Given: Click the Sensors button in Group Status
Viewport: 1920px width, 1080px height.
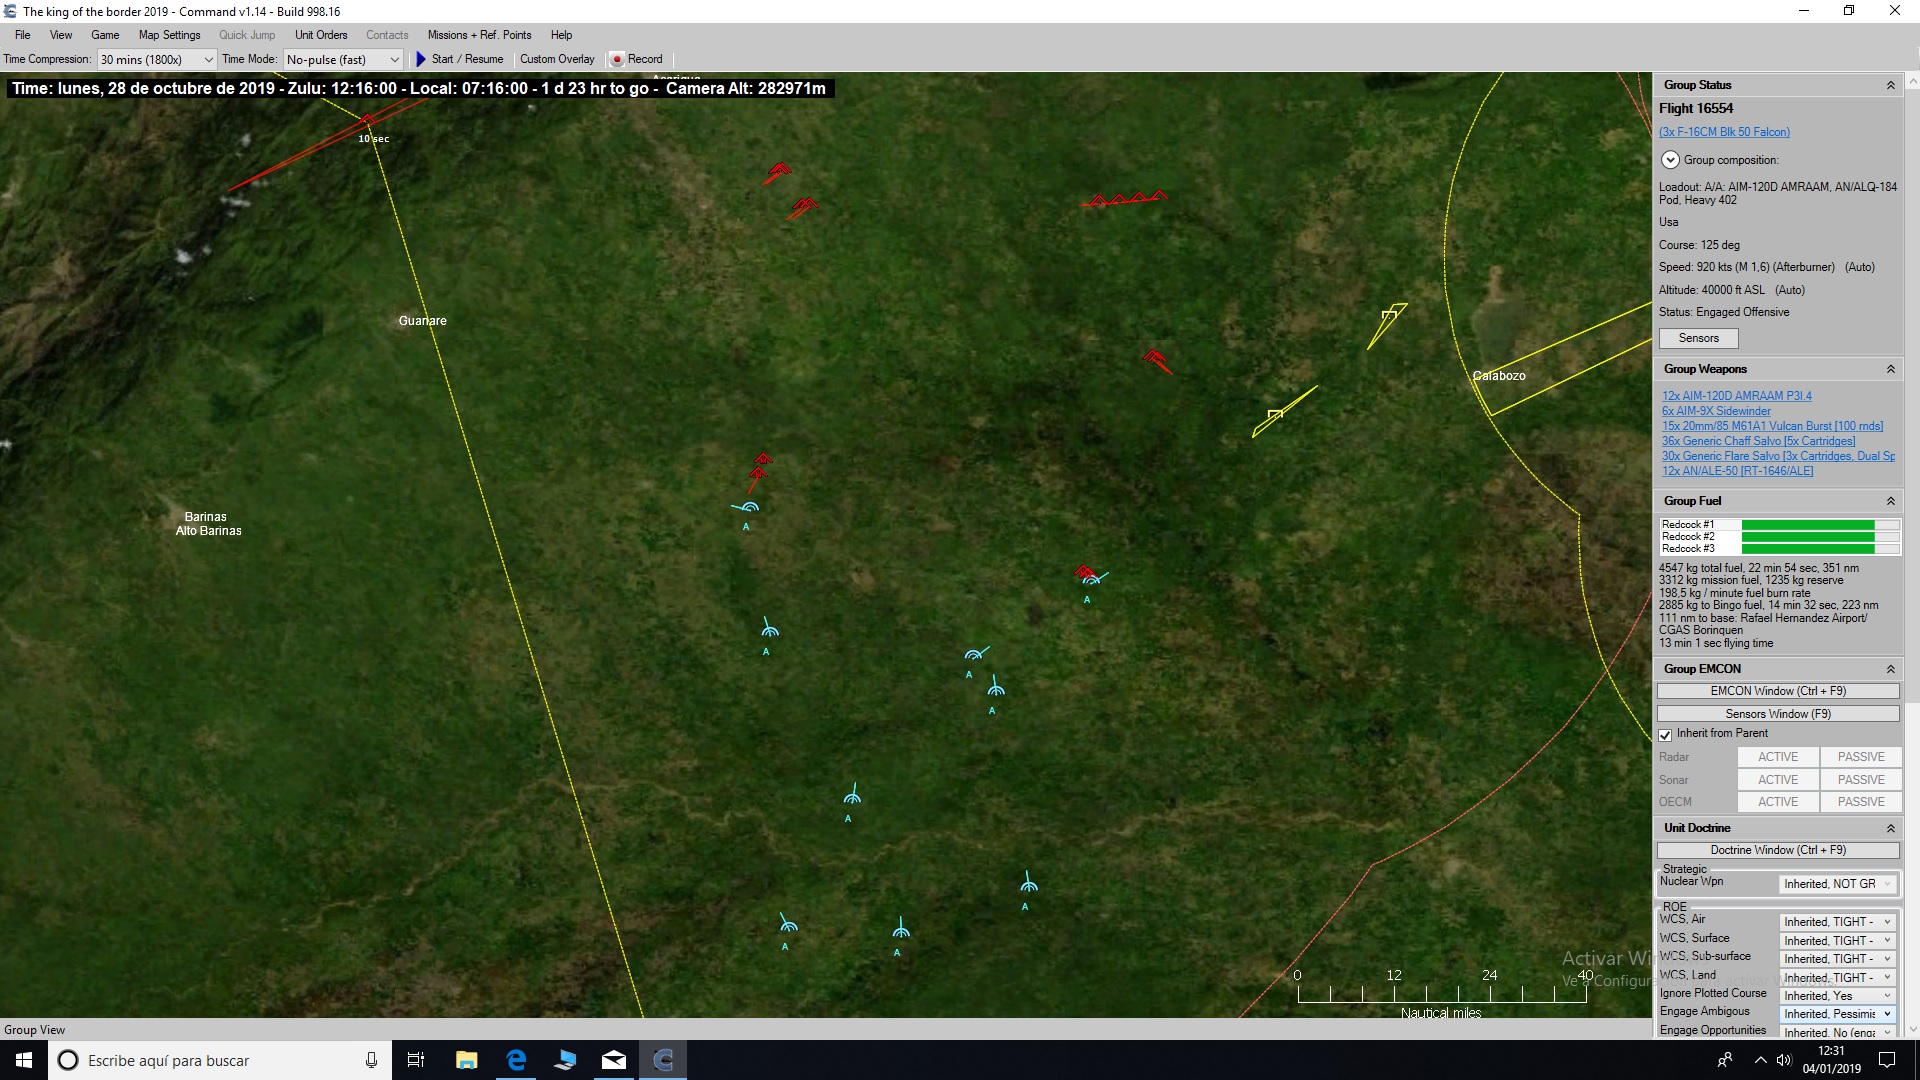Looking at the screenshot, I should point(1697,338).
